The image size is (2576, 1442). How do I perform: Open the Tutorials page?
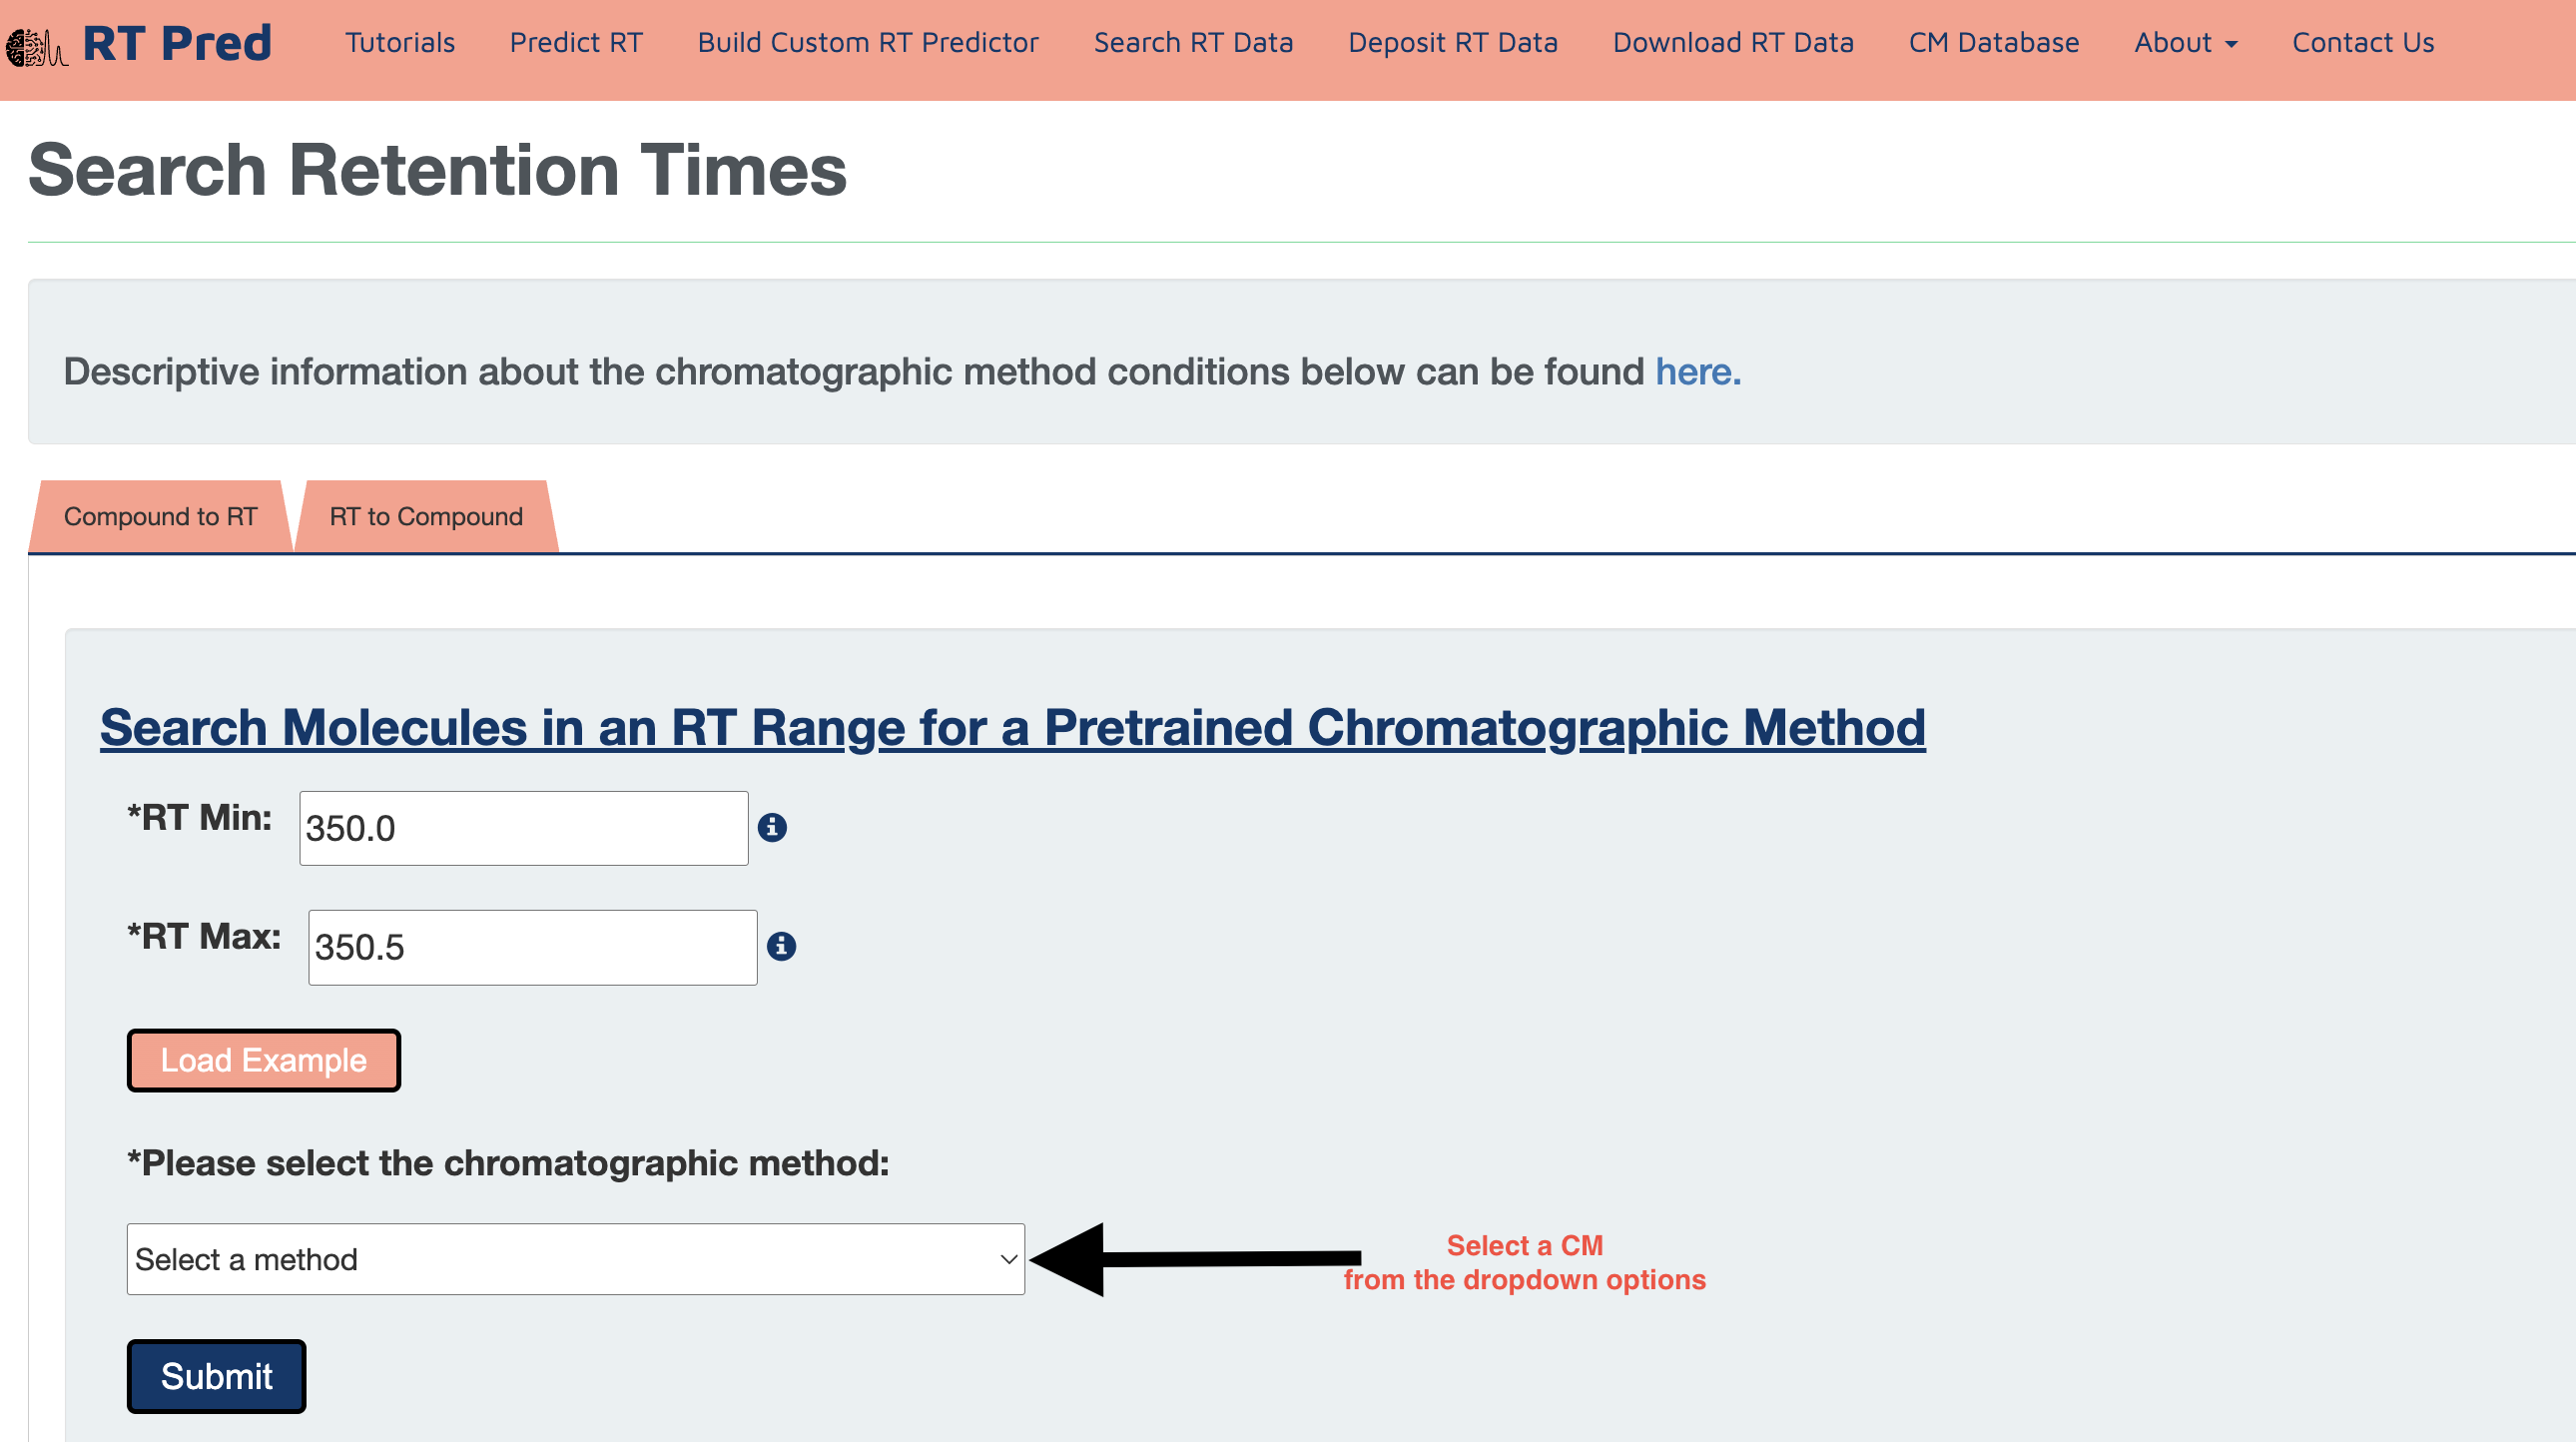click(400, 43)
